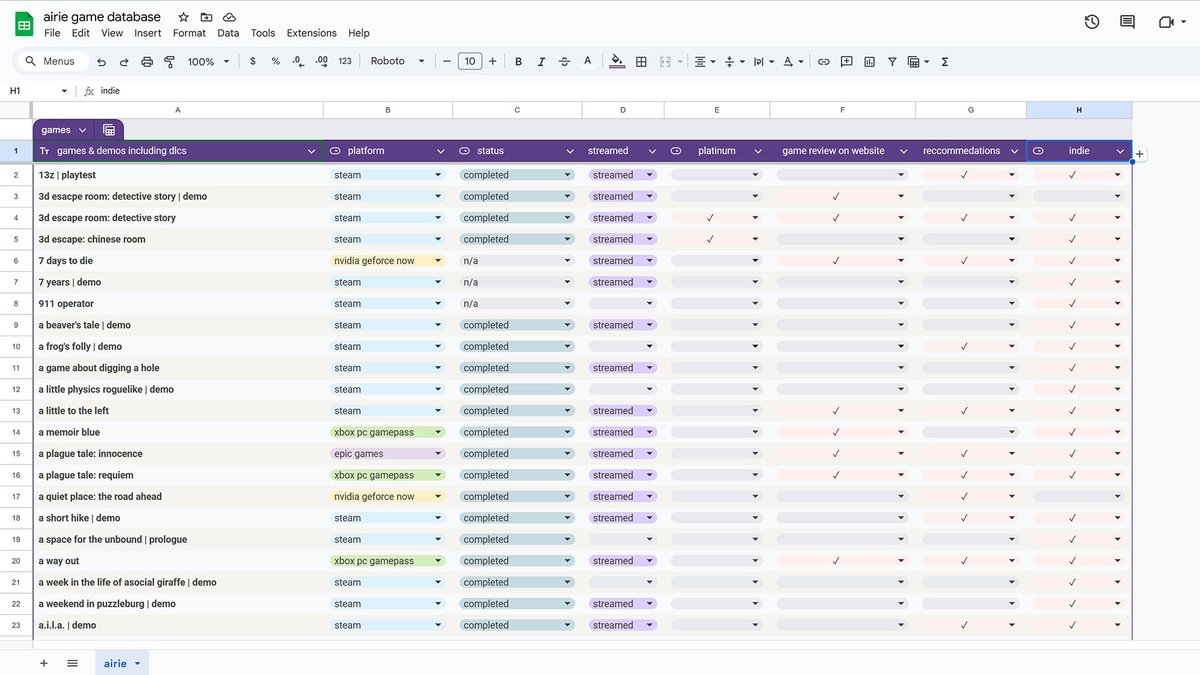Click the All sheets list icon
Image resolution: width=1200 pixels, height=675 pixels.
(x=72, y=663)
